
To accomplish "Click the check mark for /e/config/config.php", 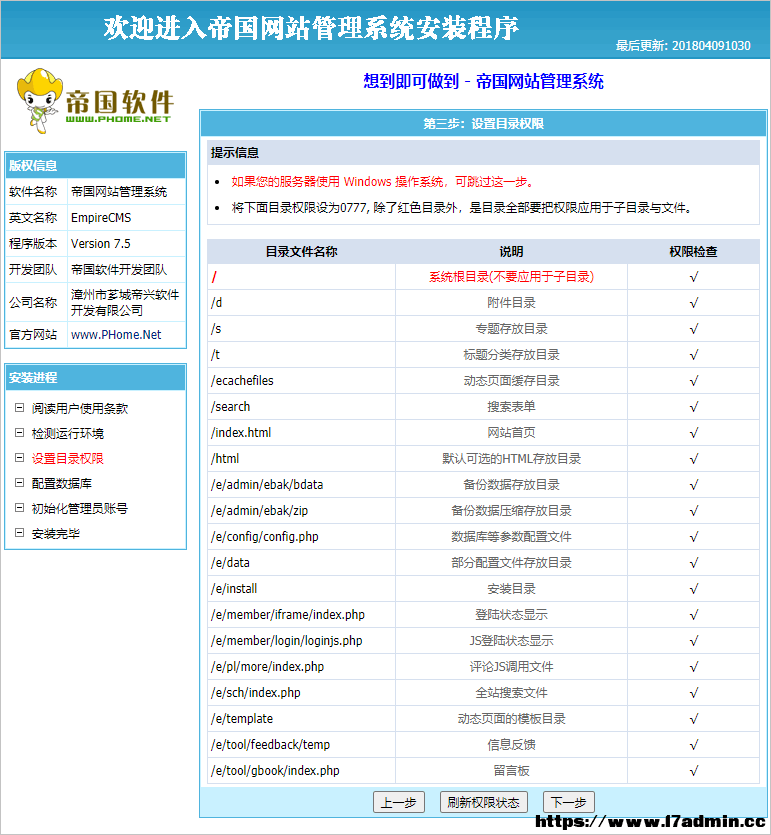I will [693, 537].
